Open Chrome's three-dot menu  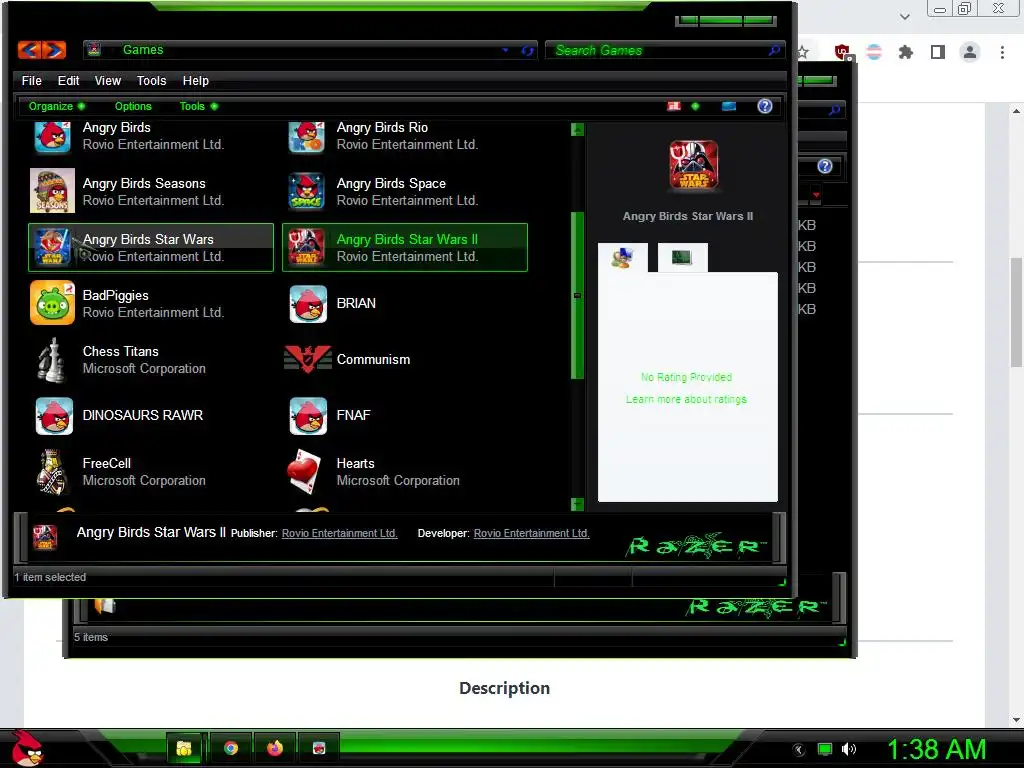1002,52
